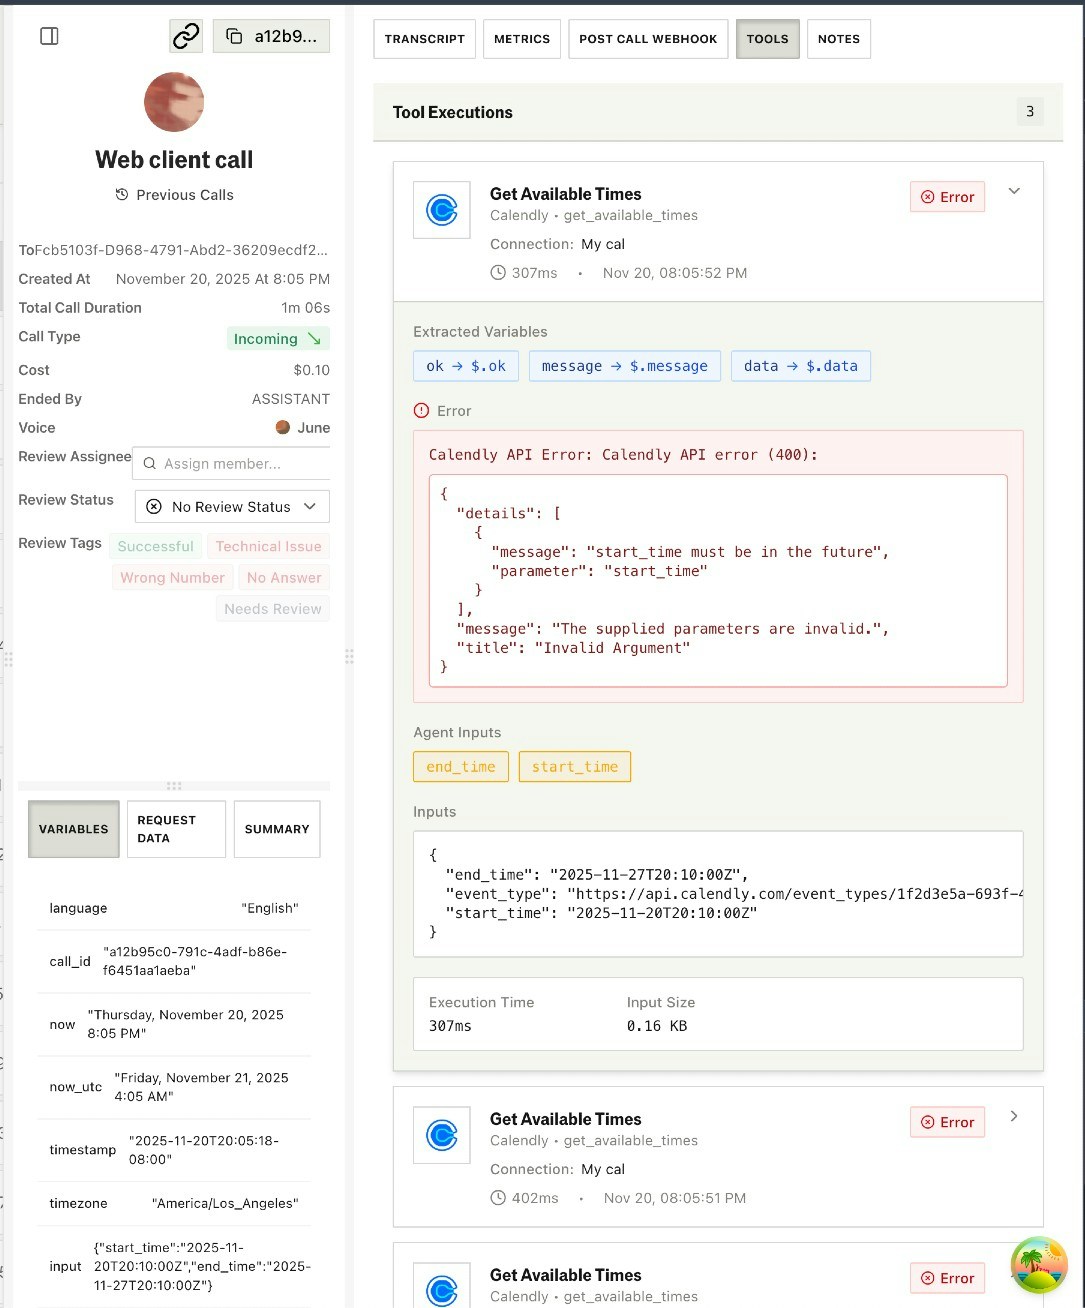Image resolution: width=1085 pixels, height=1308 pixels.
Task: Toggle the Successful review tag
Action: (156, 546)
